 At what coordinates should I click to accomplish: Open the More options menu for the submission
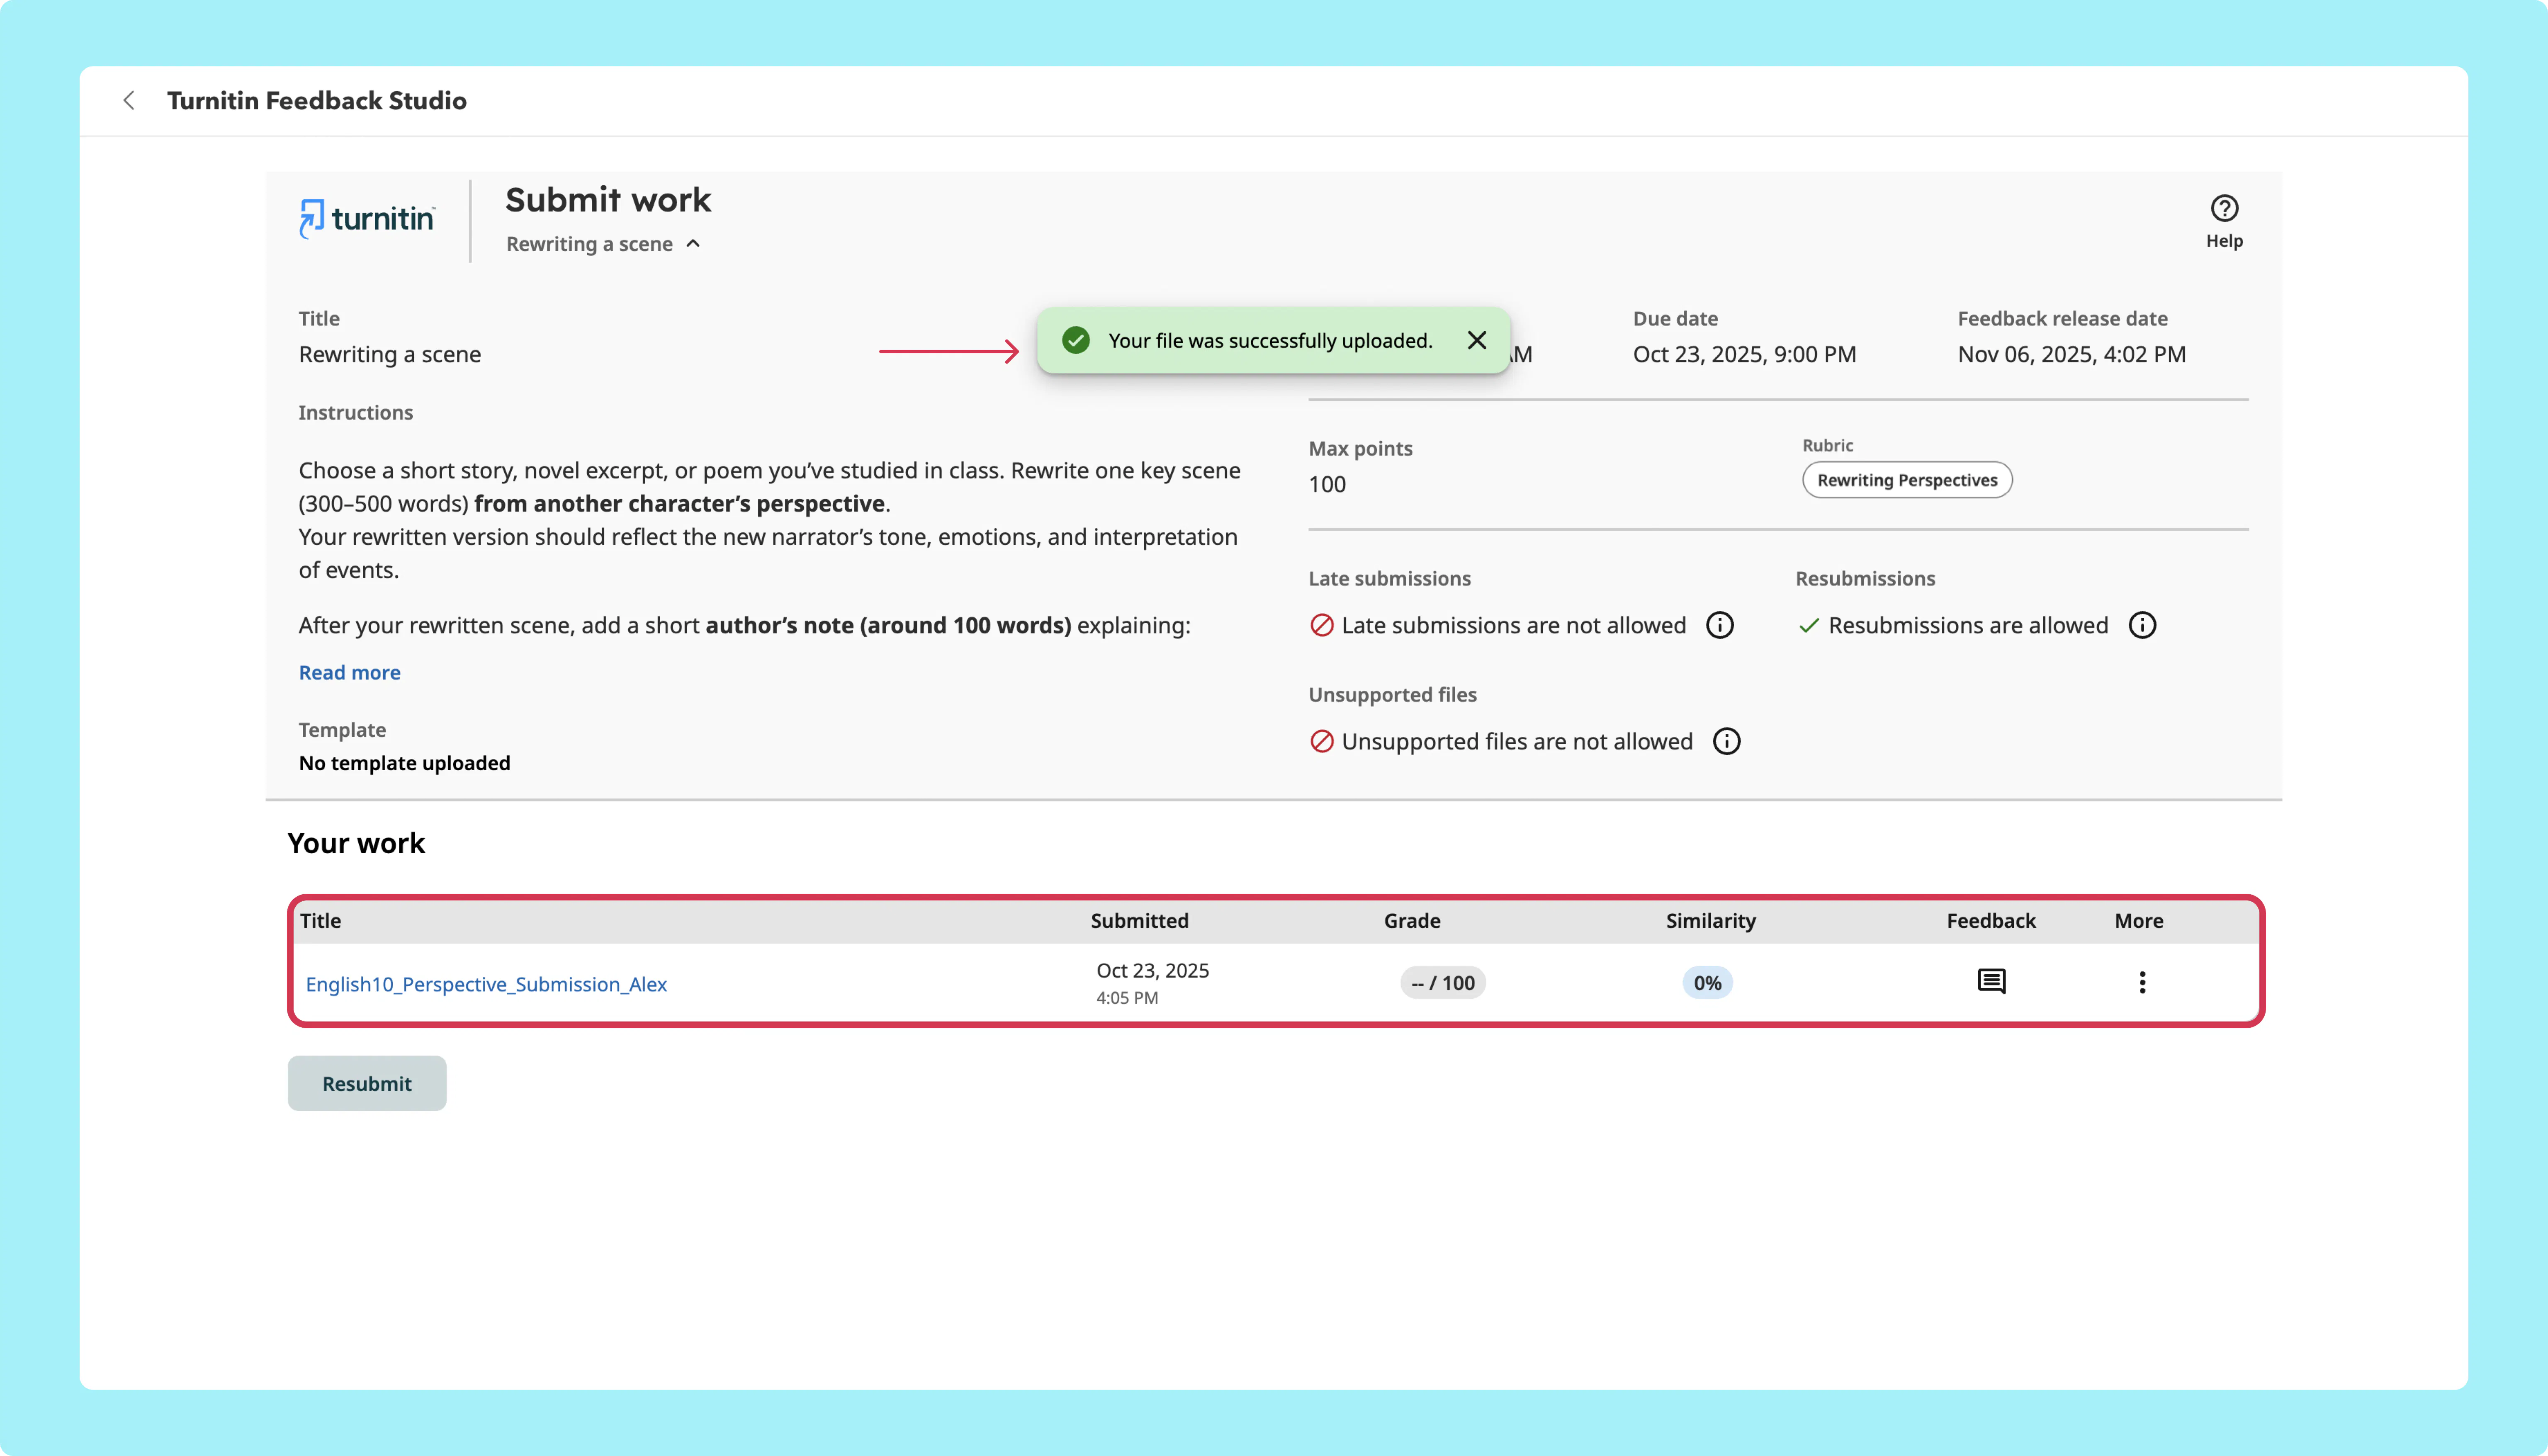pyautogui.click(x=2142, y=982)
